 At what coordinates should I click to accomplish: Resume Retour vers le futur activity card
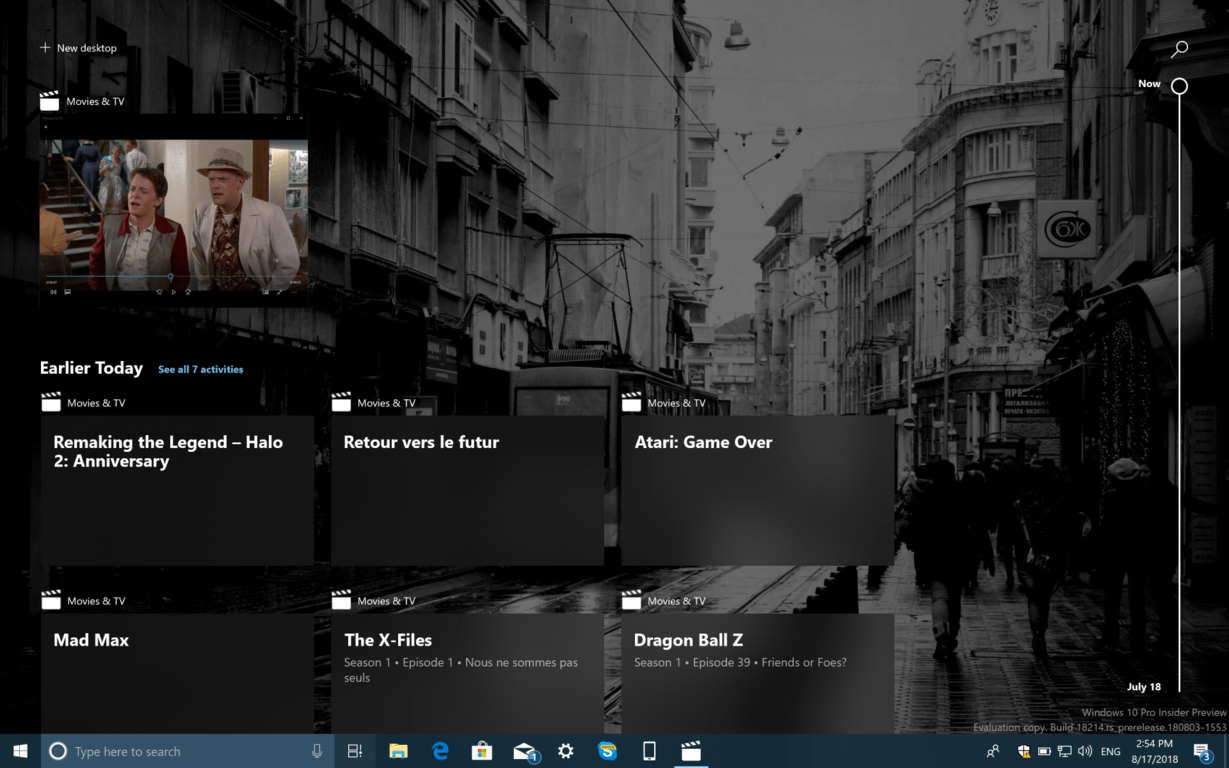click(x=467, y=491)
